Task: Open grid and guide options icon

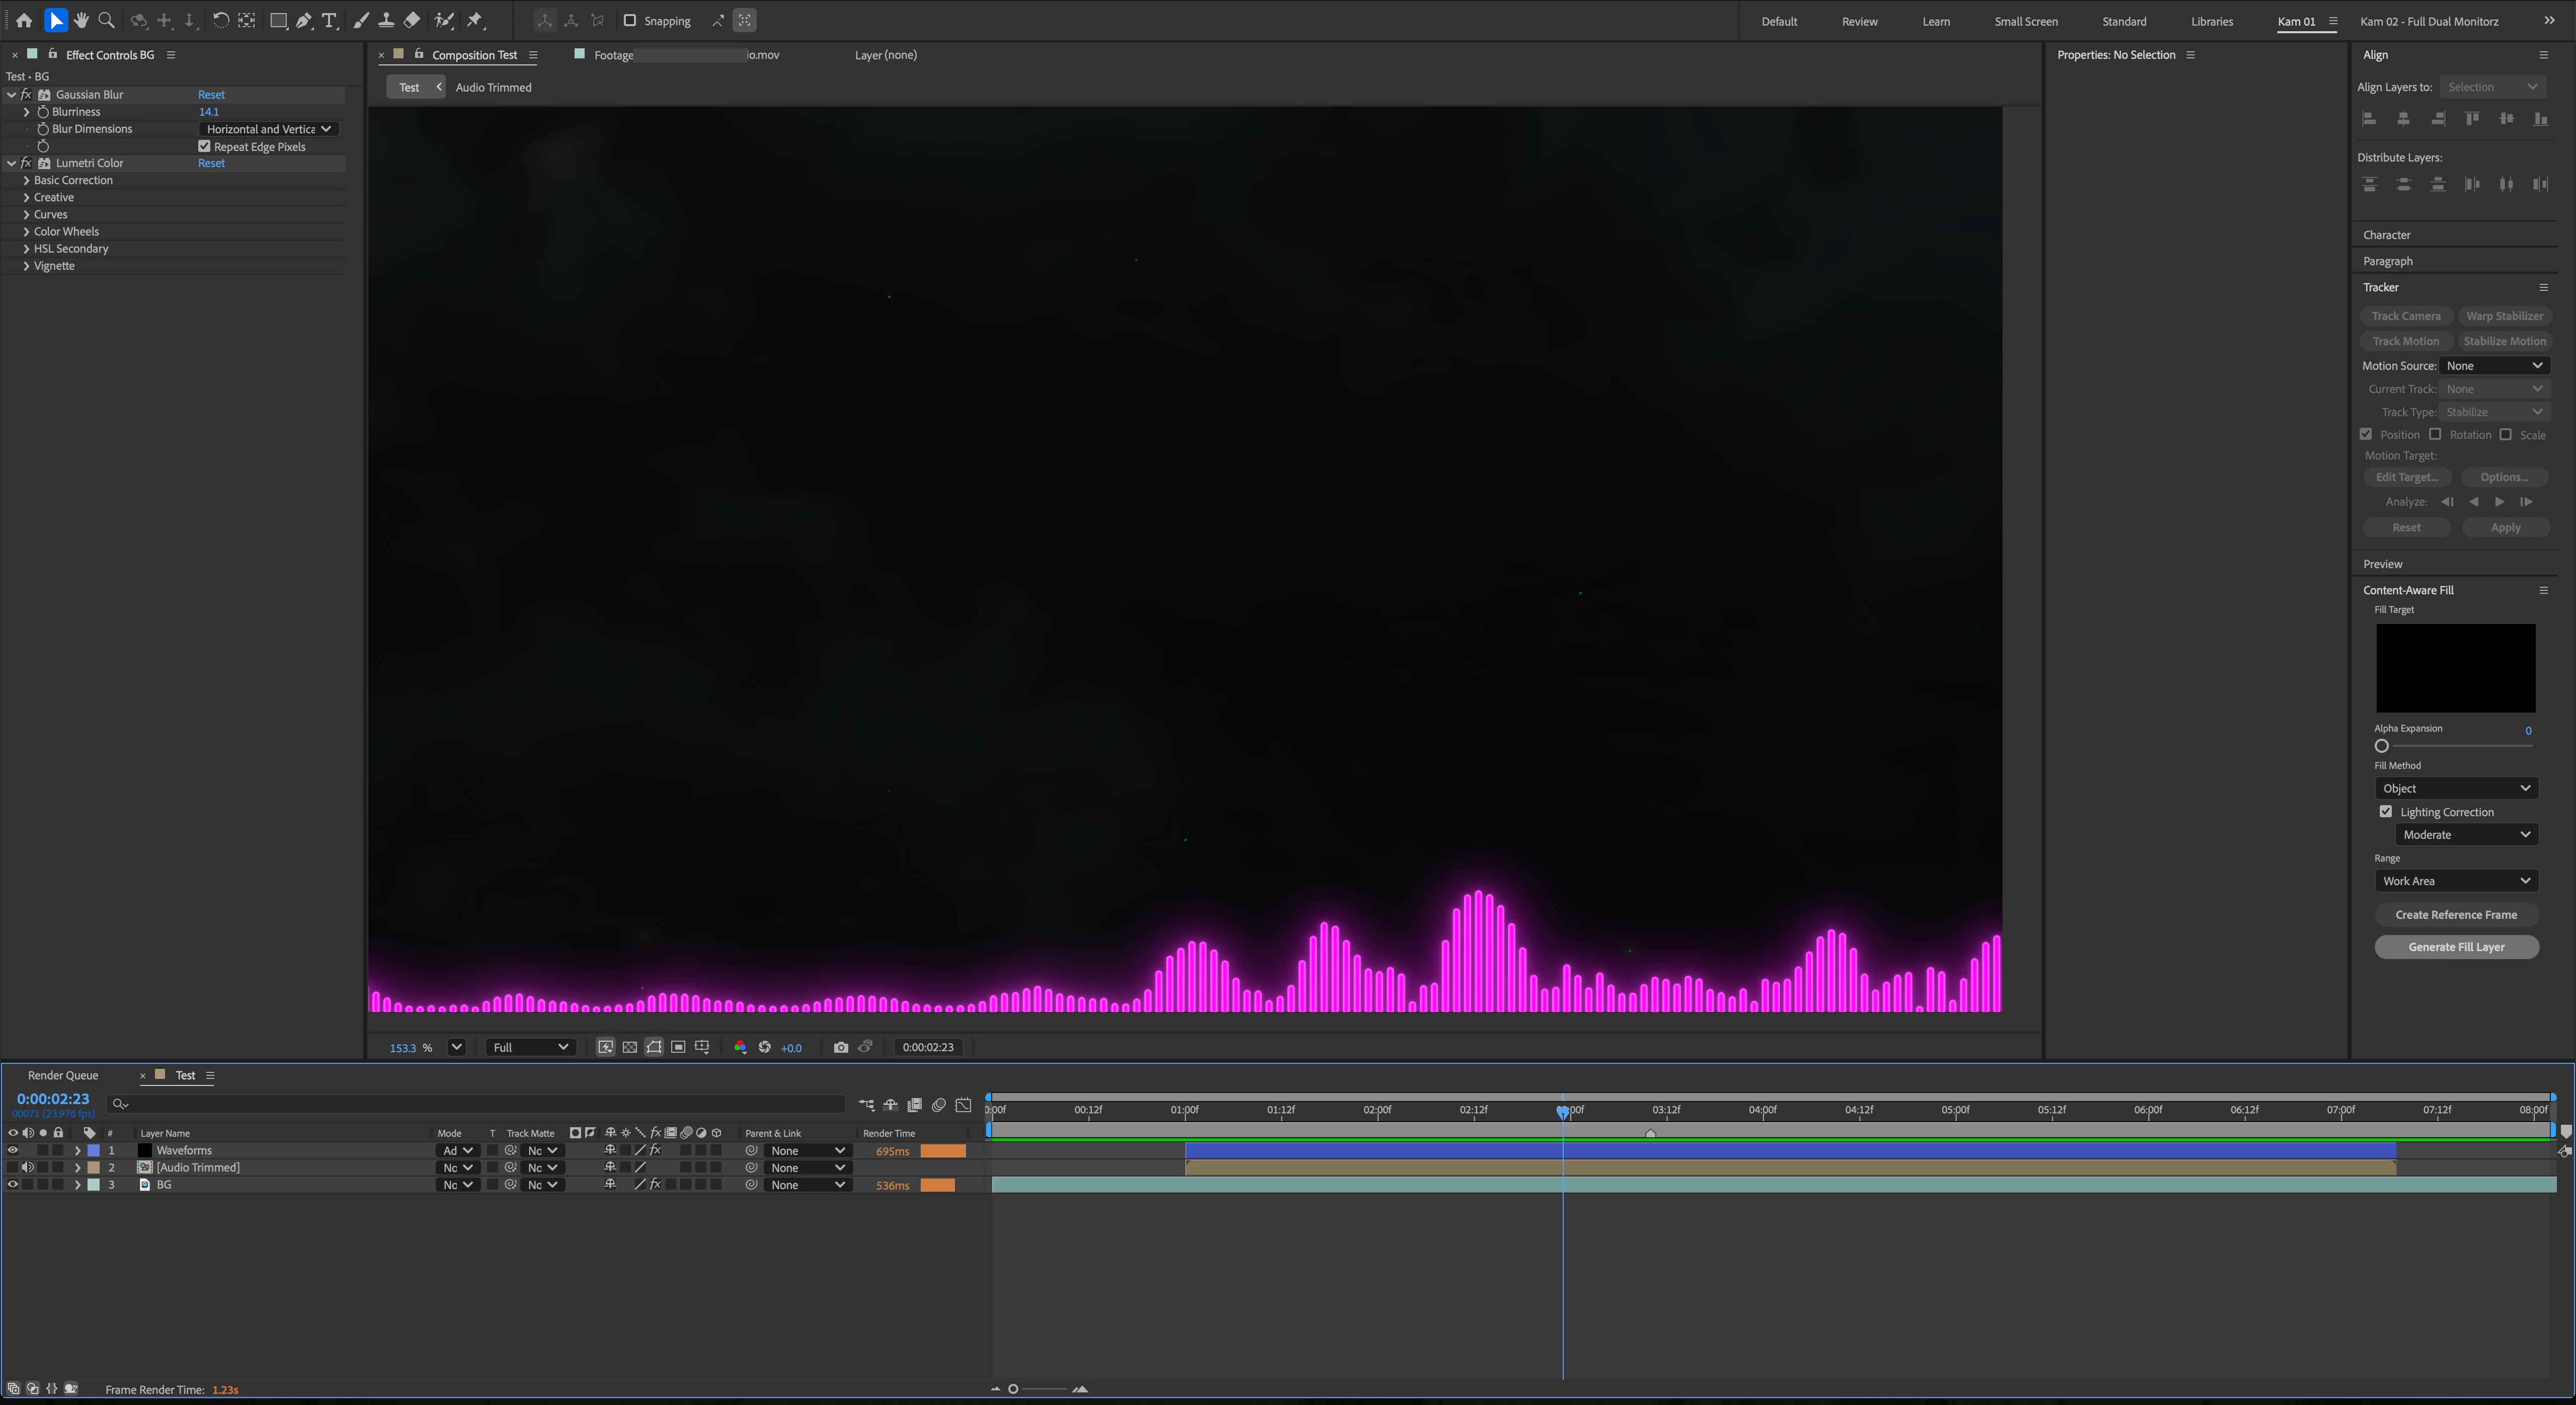Action: [702, 1047]
